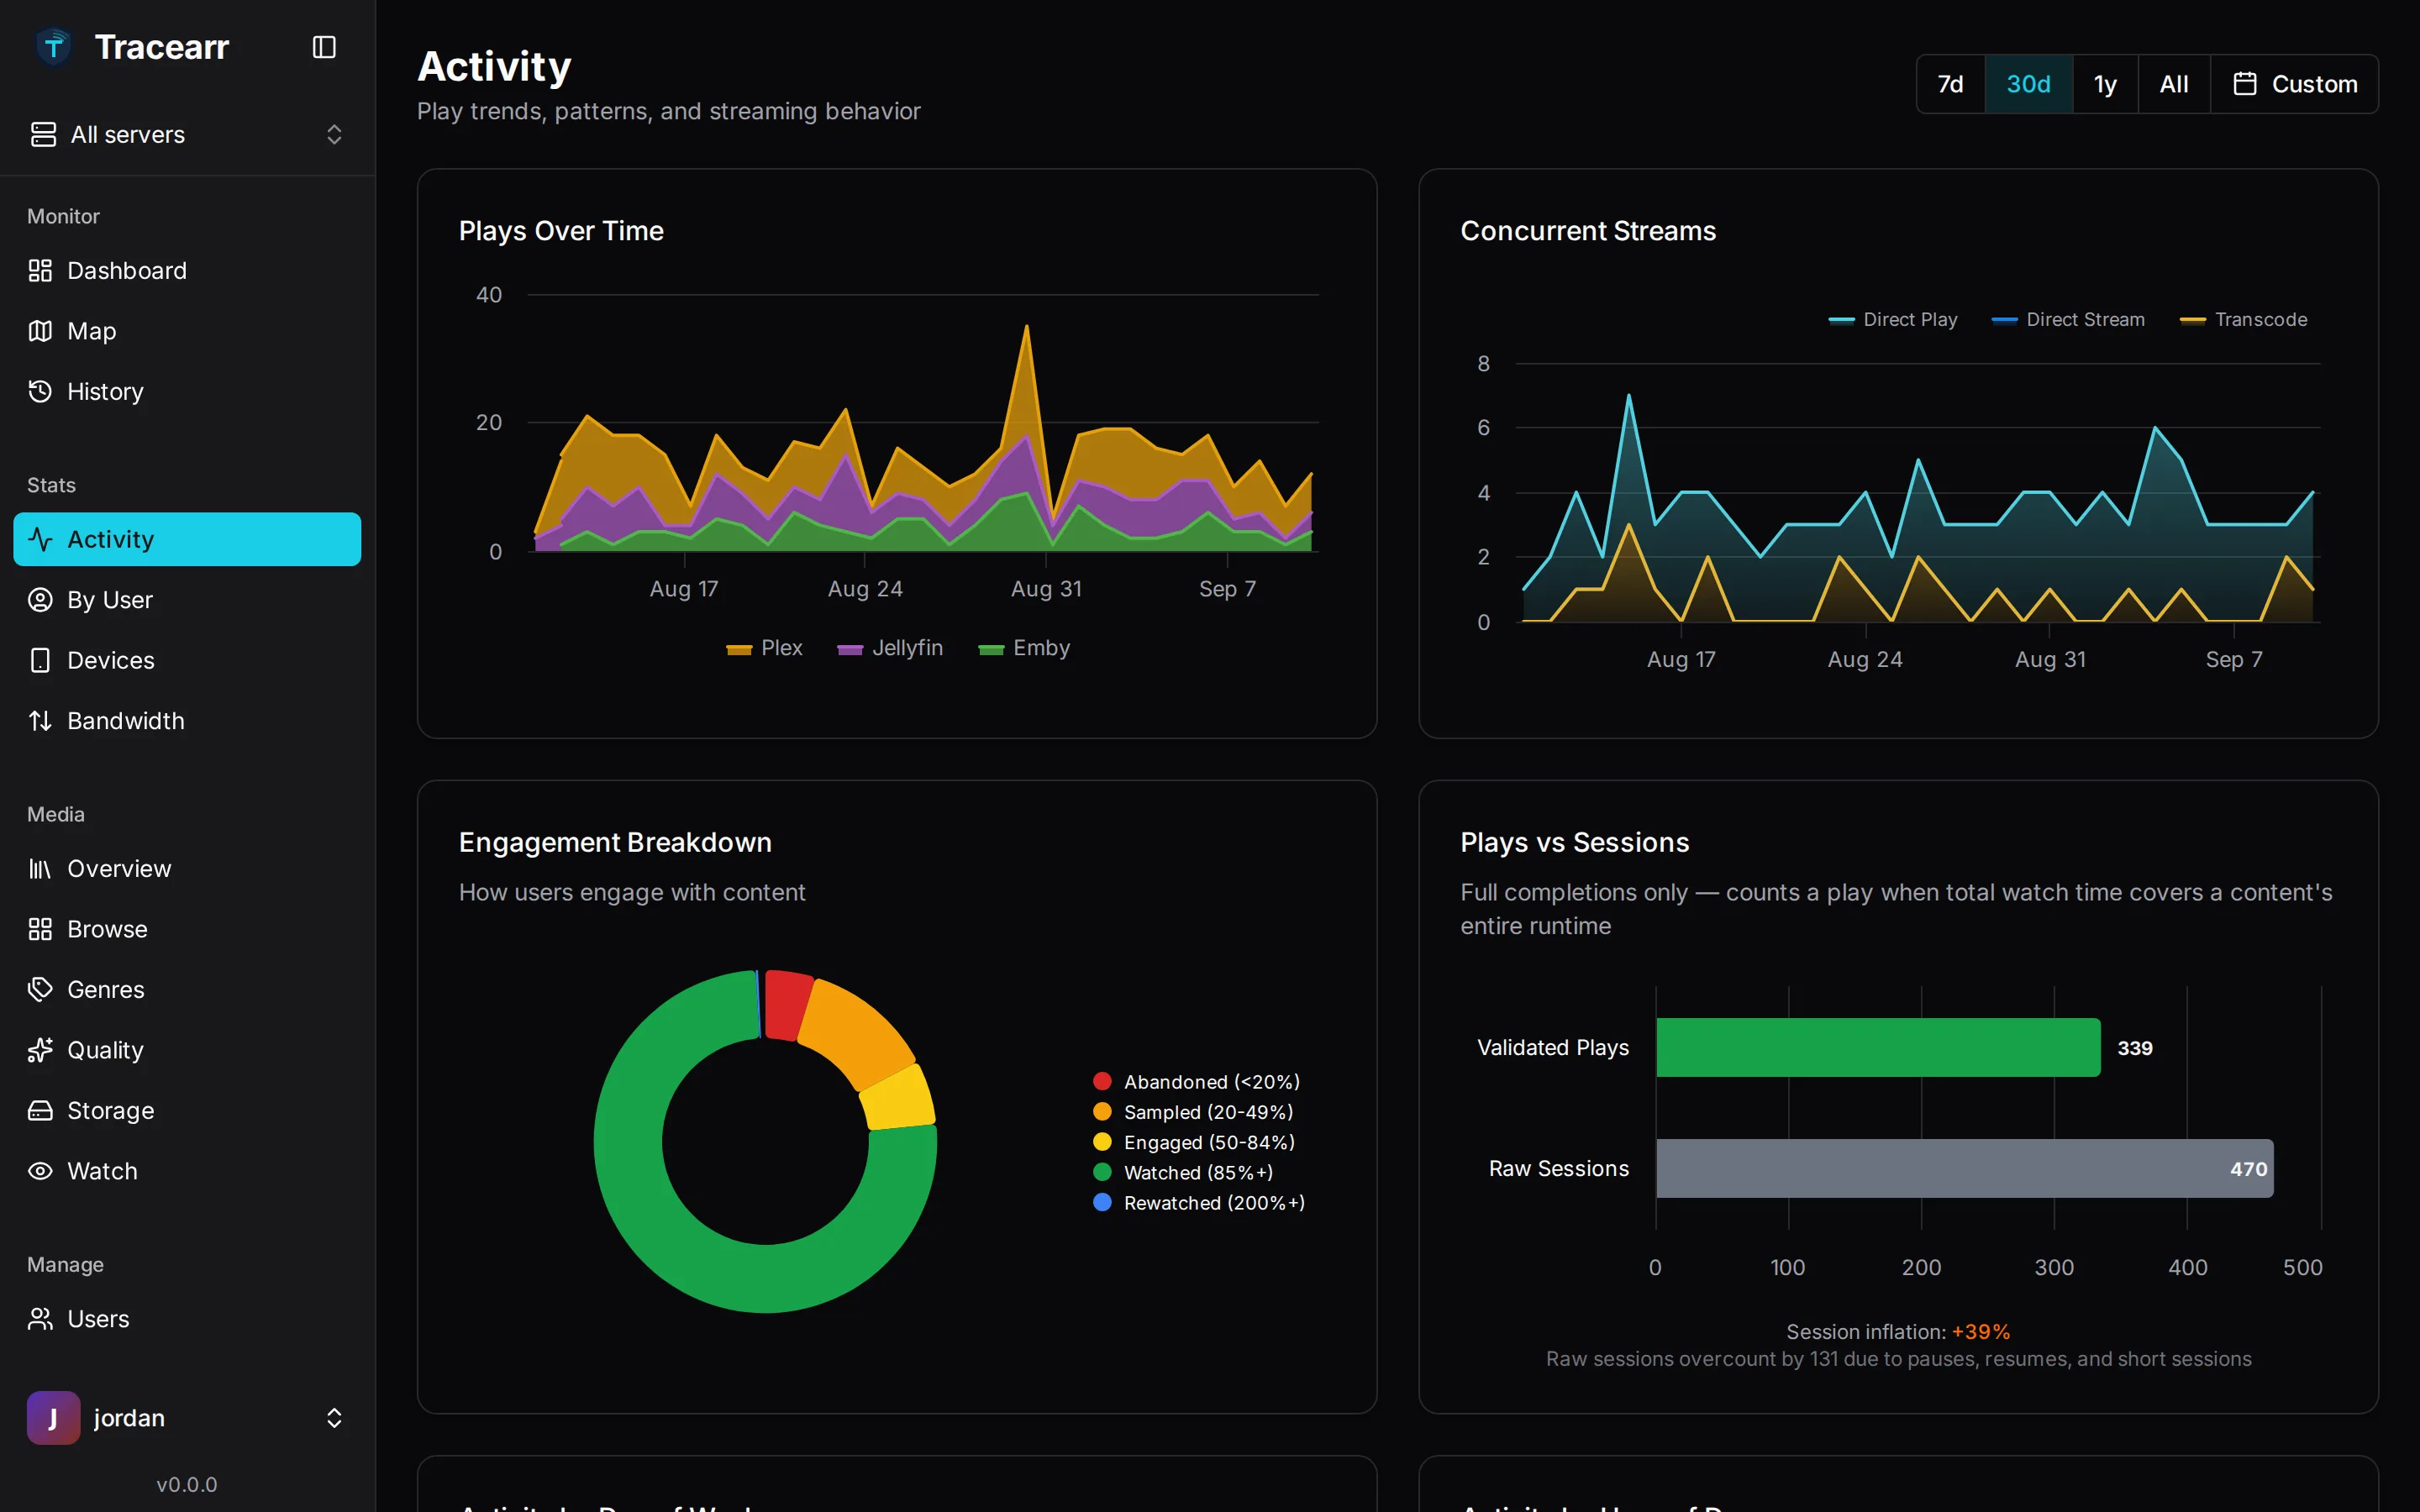Click the Users people icon
Viewport: 2420px width, 1512px height.
coord(40,1319)
